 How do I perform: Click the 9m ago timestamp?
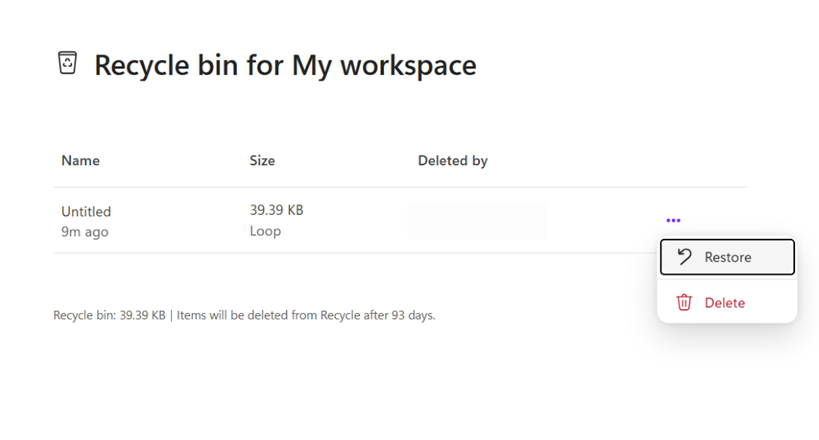coord(85,232)
